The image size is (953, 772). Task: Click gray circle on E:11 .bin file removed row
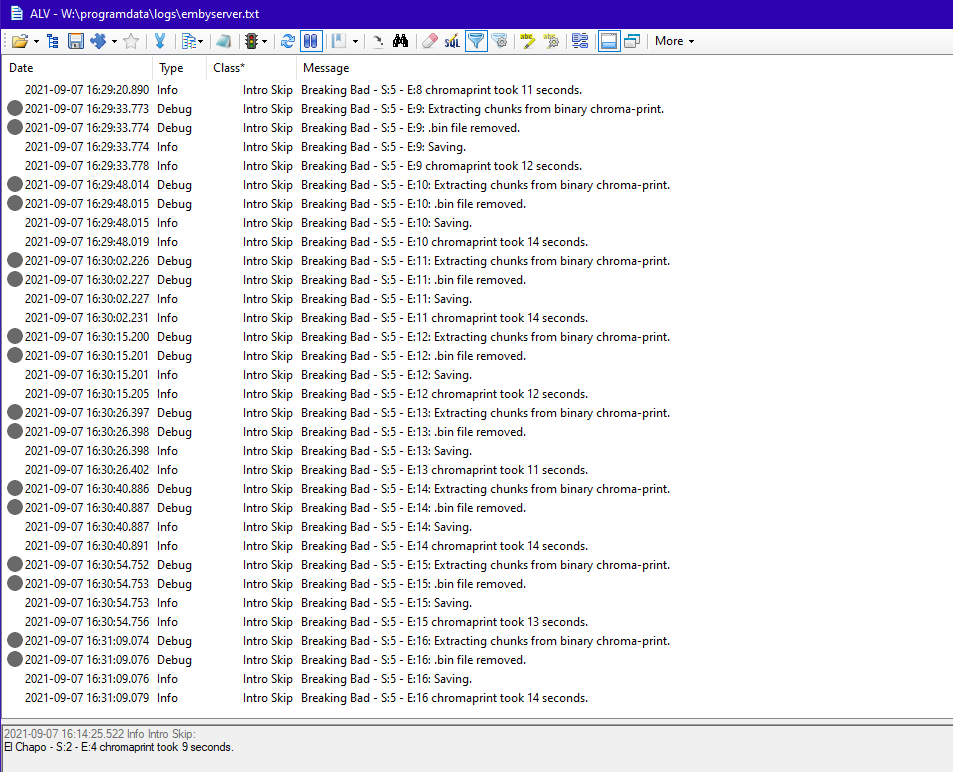(x=15, y=280)
